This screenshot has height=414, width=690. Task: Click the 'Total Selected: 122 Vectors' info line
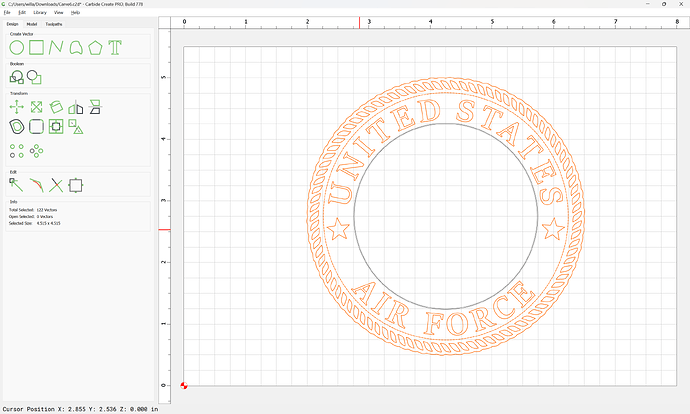[33, 210]
